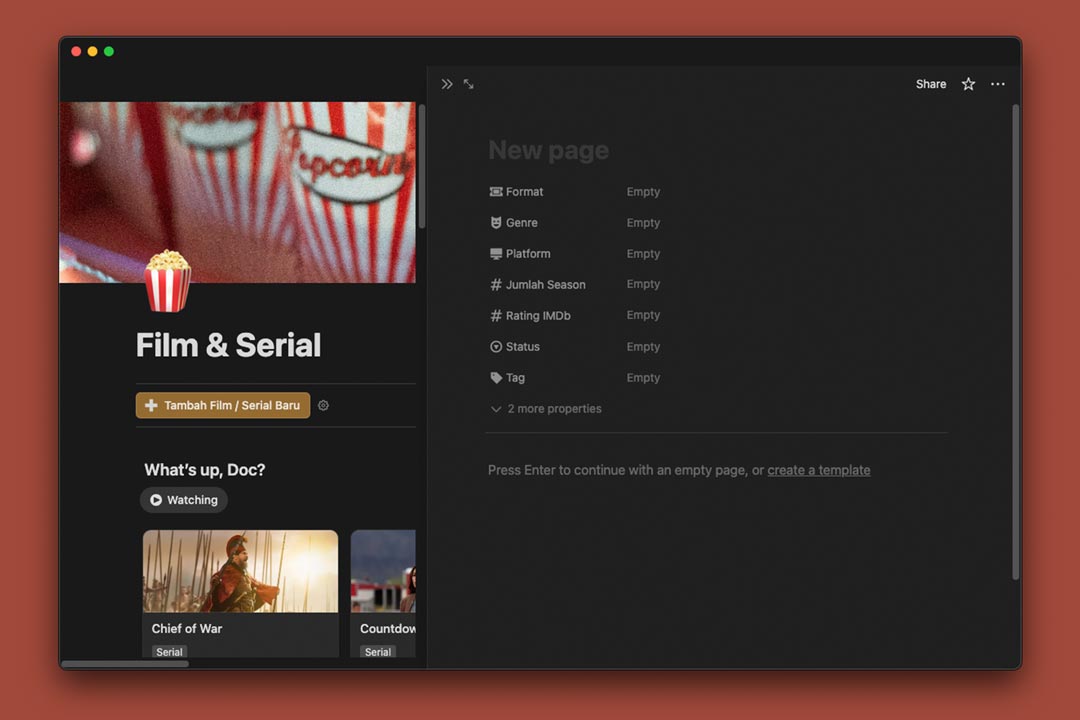Set the Platform property Empty value
This screenshot has width=1080, height=720.
pos(643,254)
